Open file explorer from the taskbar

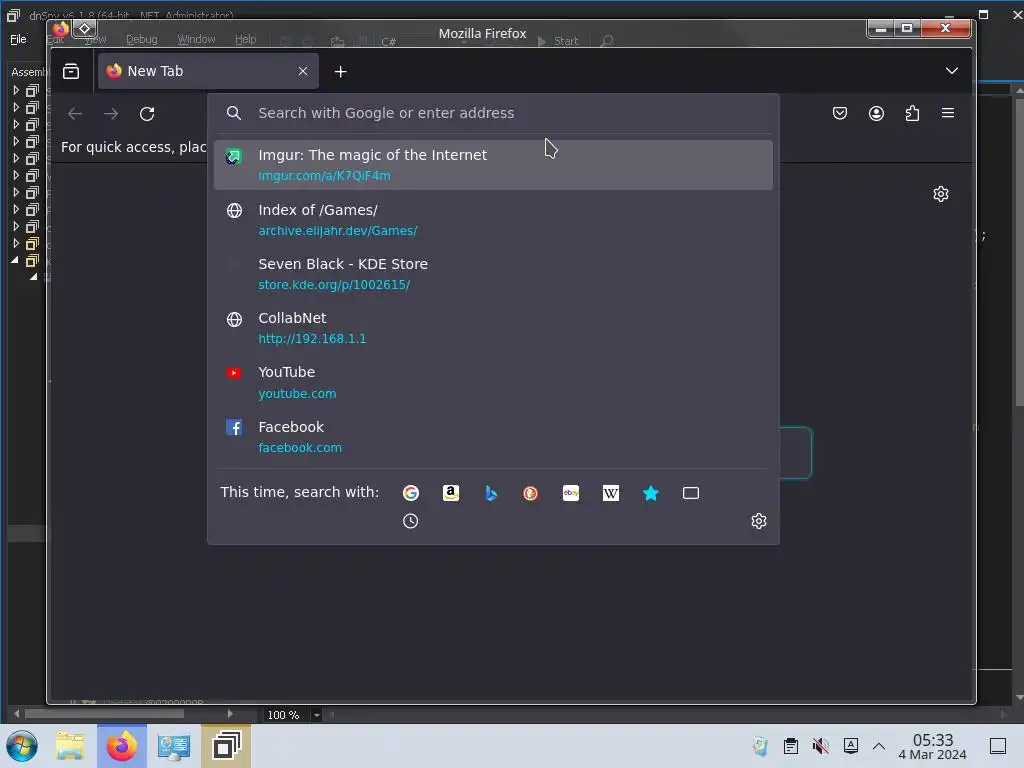click(70, 746)
